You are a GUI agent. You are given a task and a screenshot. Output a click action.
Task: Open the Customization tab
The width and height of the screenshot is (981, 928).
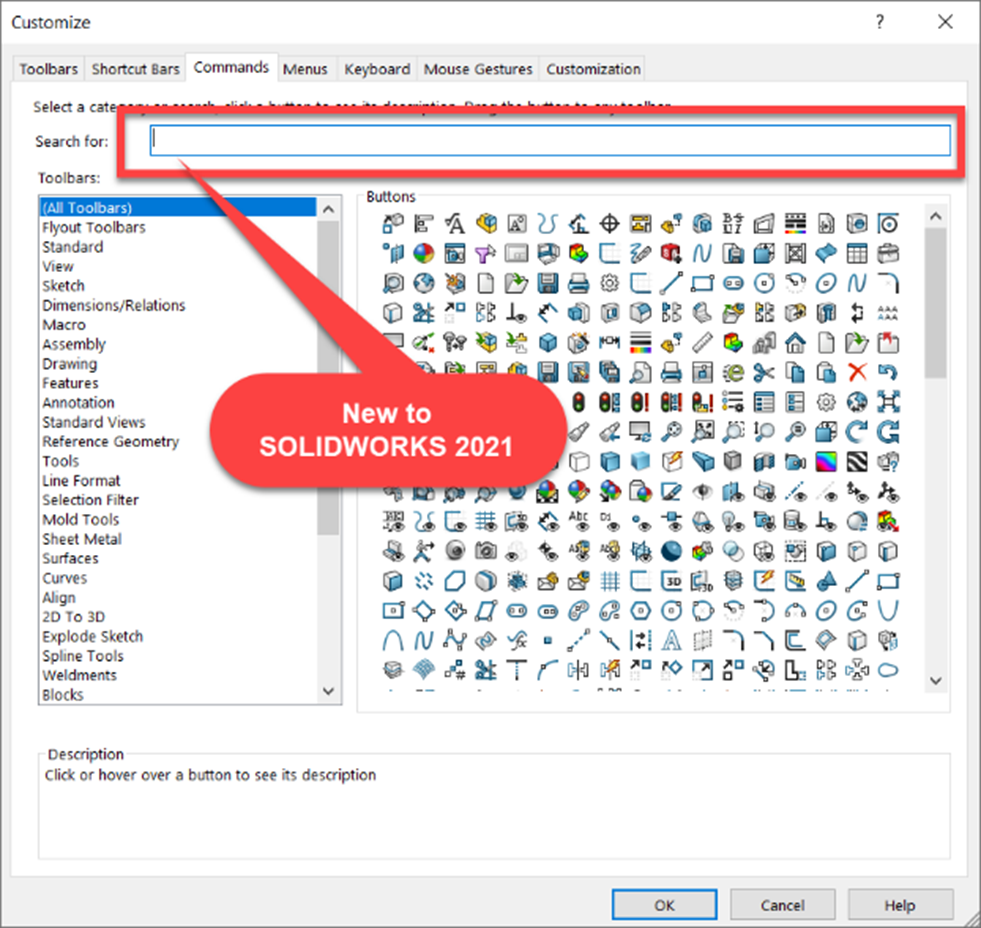point(594,69)
